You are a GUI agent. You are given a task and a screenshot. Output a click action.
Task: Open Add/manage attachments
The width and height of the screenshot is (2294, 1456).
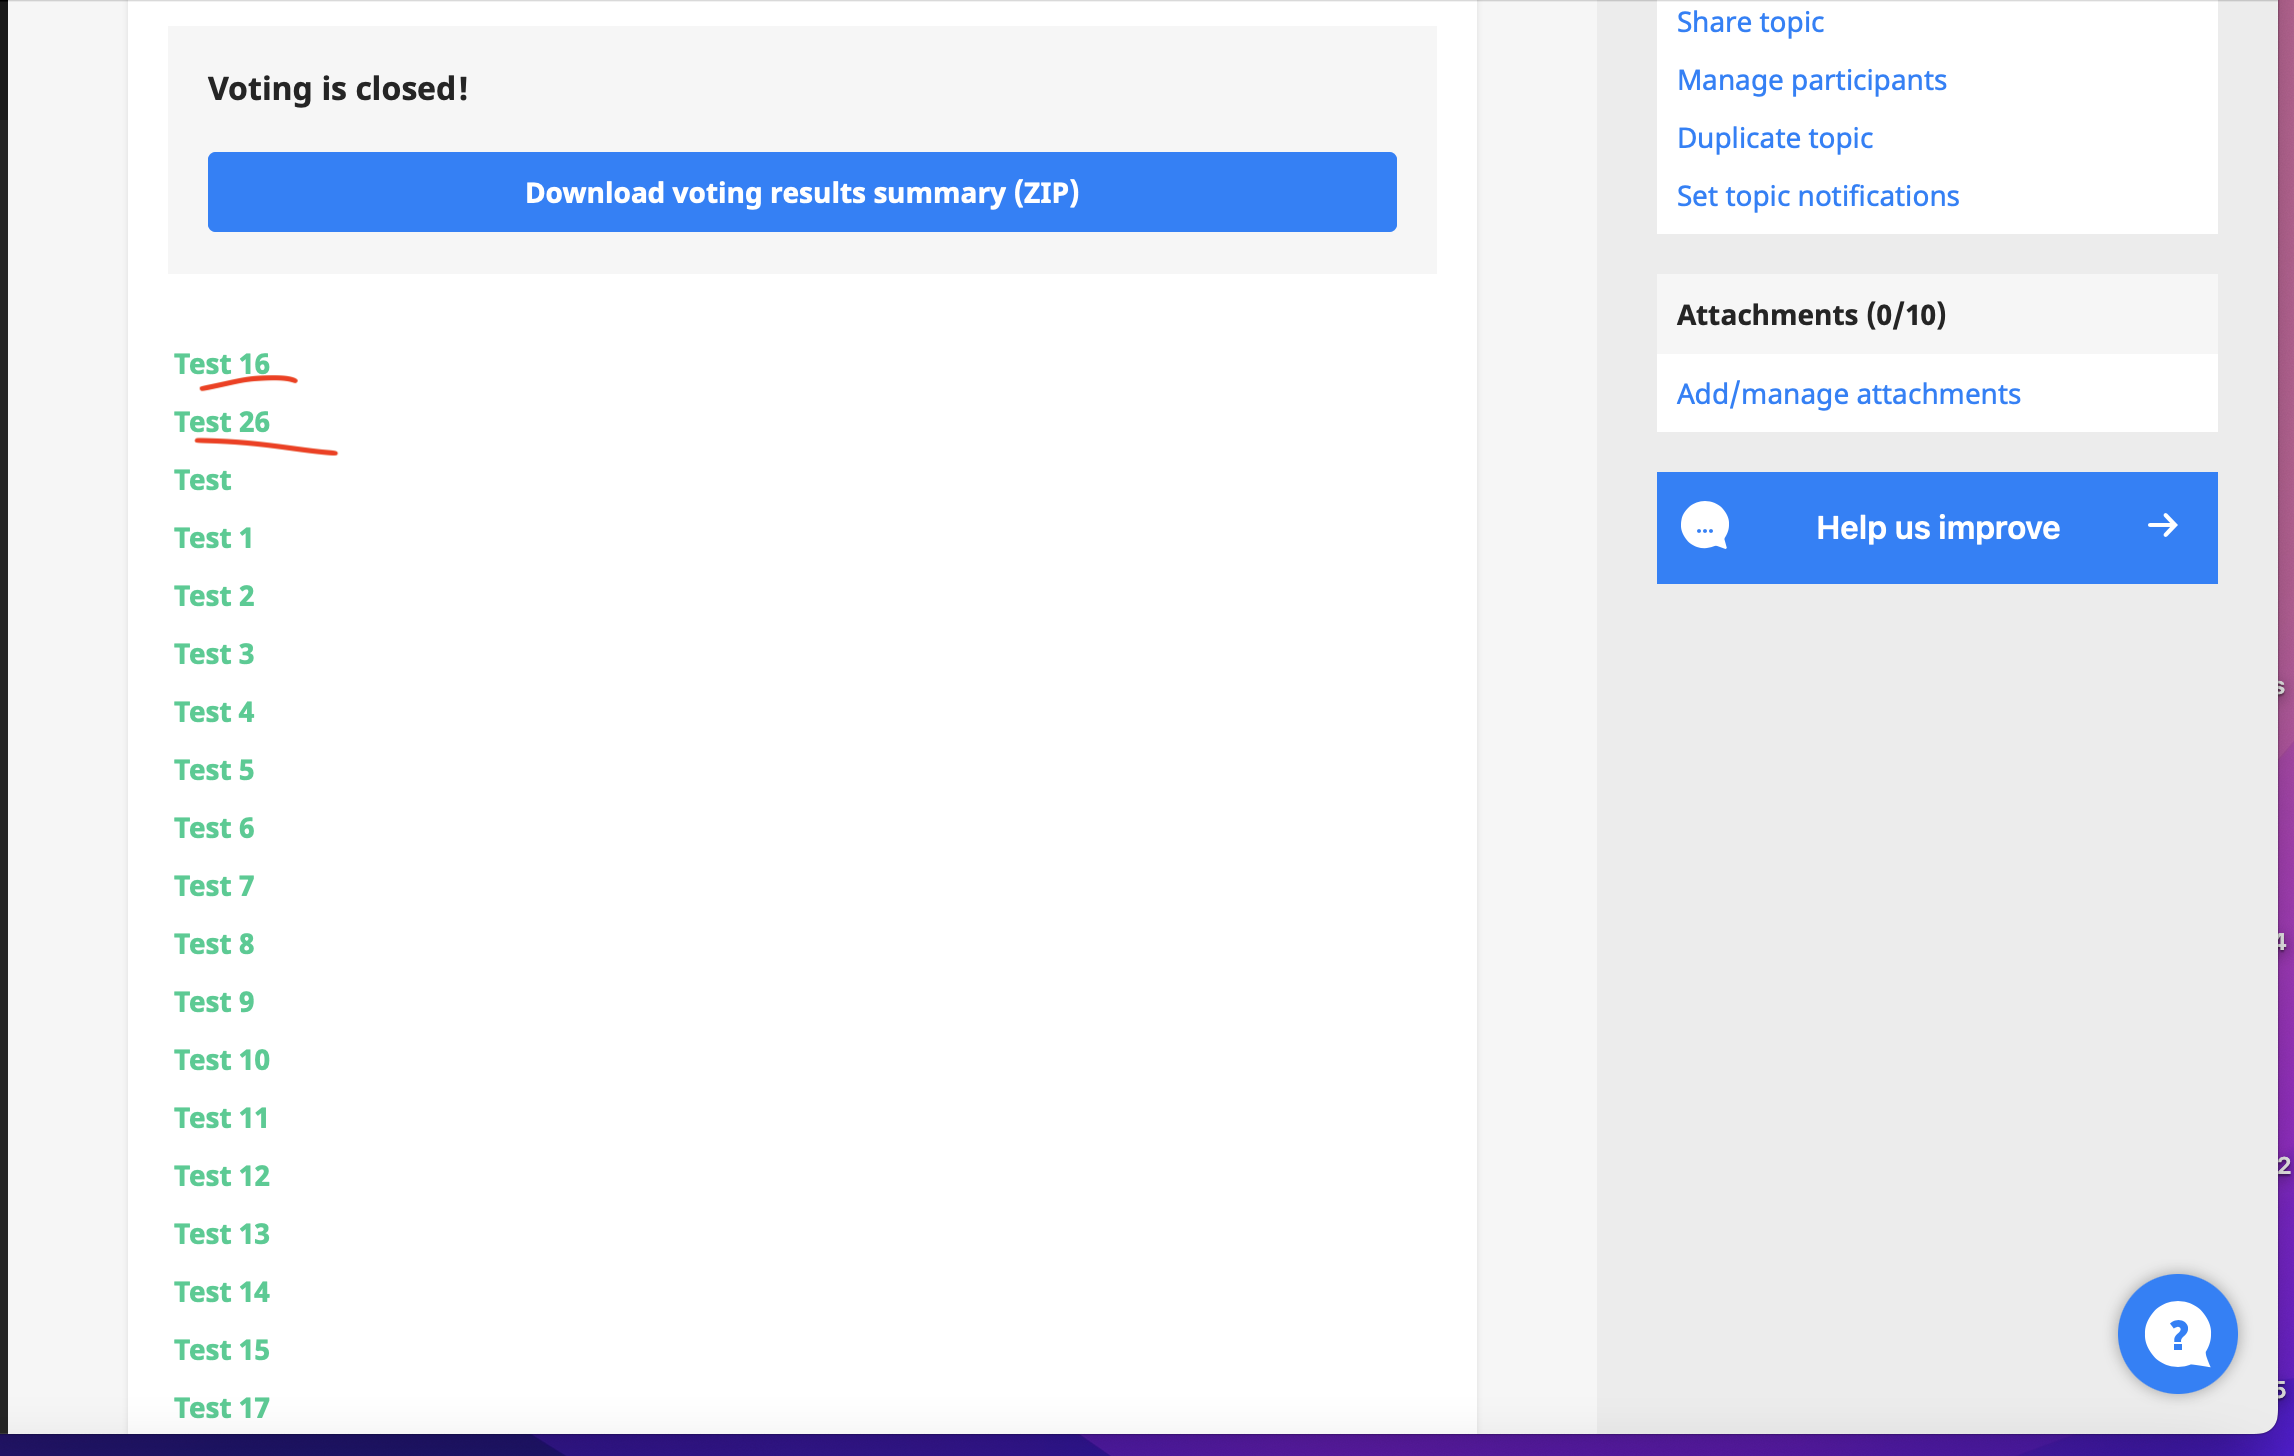[x=1848, y=393]
